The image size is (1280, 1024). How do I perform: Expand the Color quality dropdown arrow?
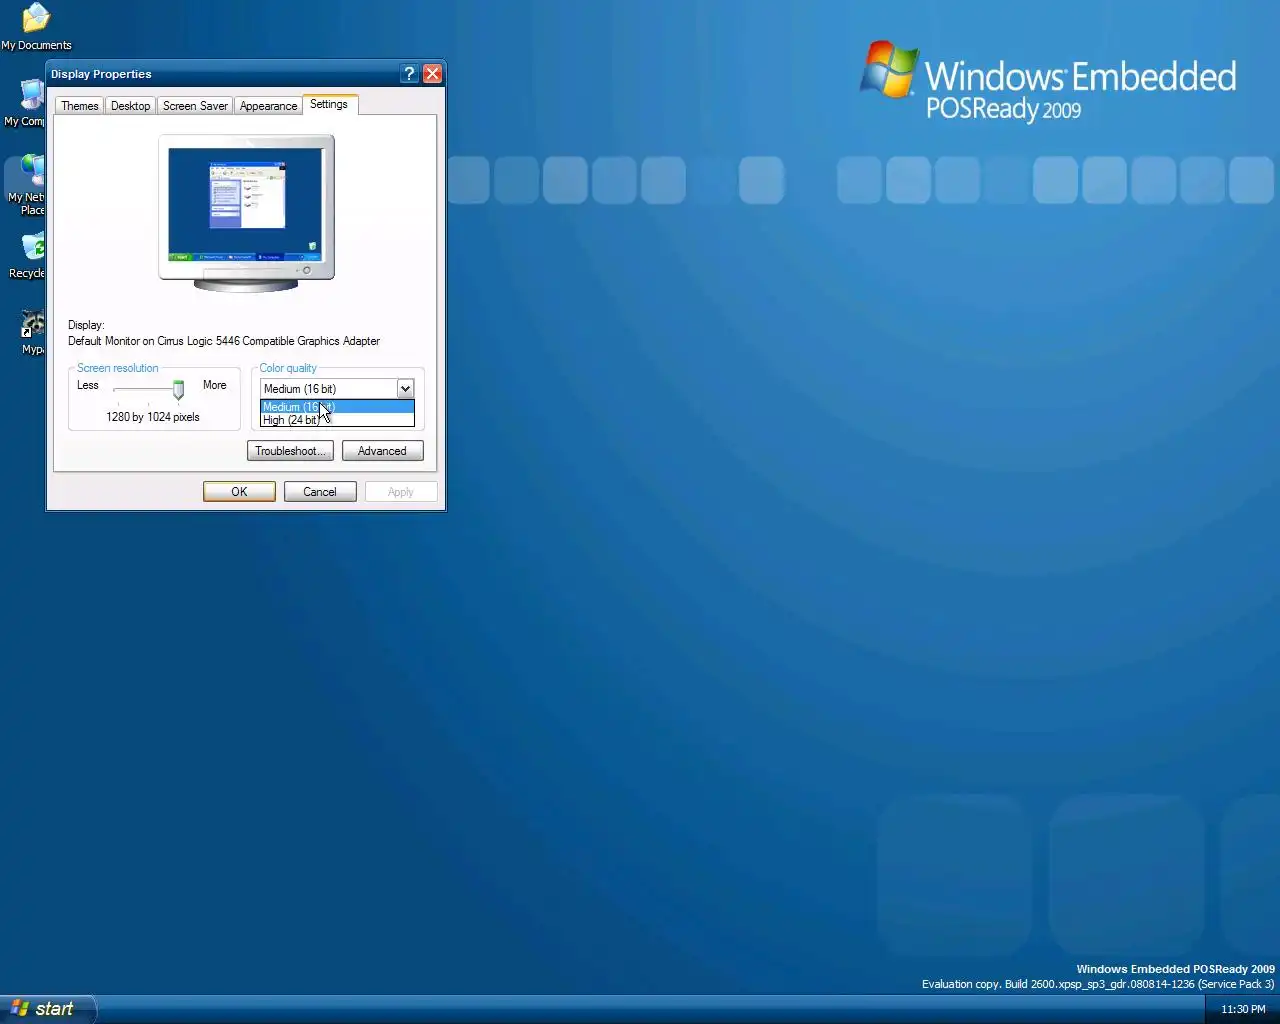405,389
